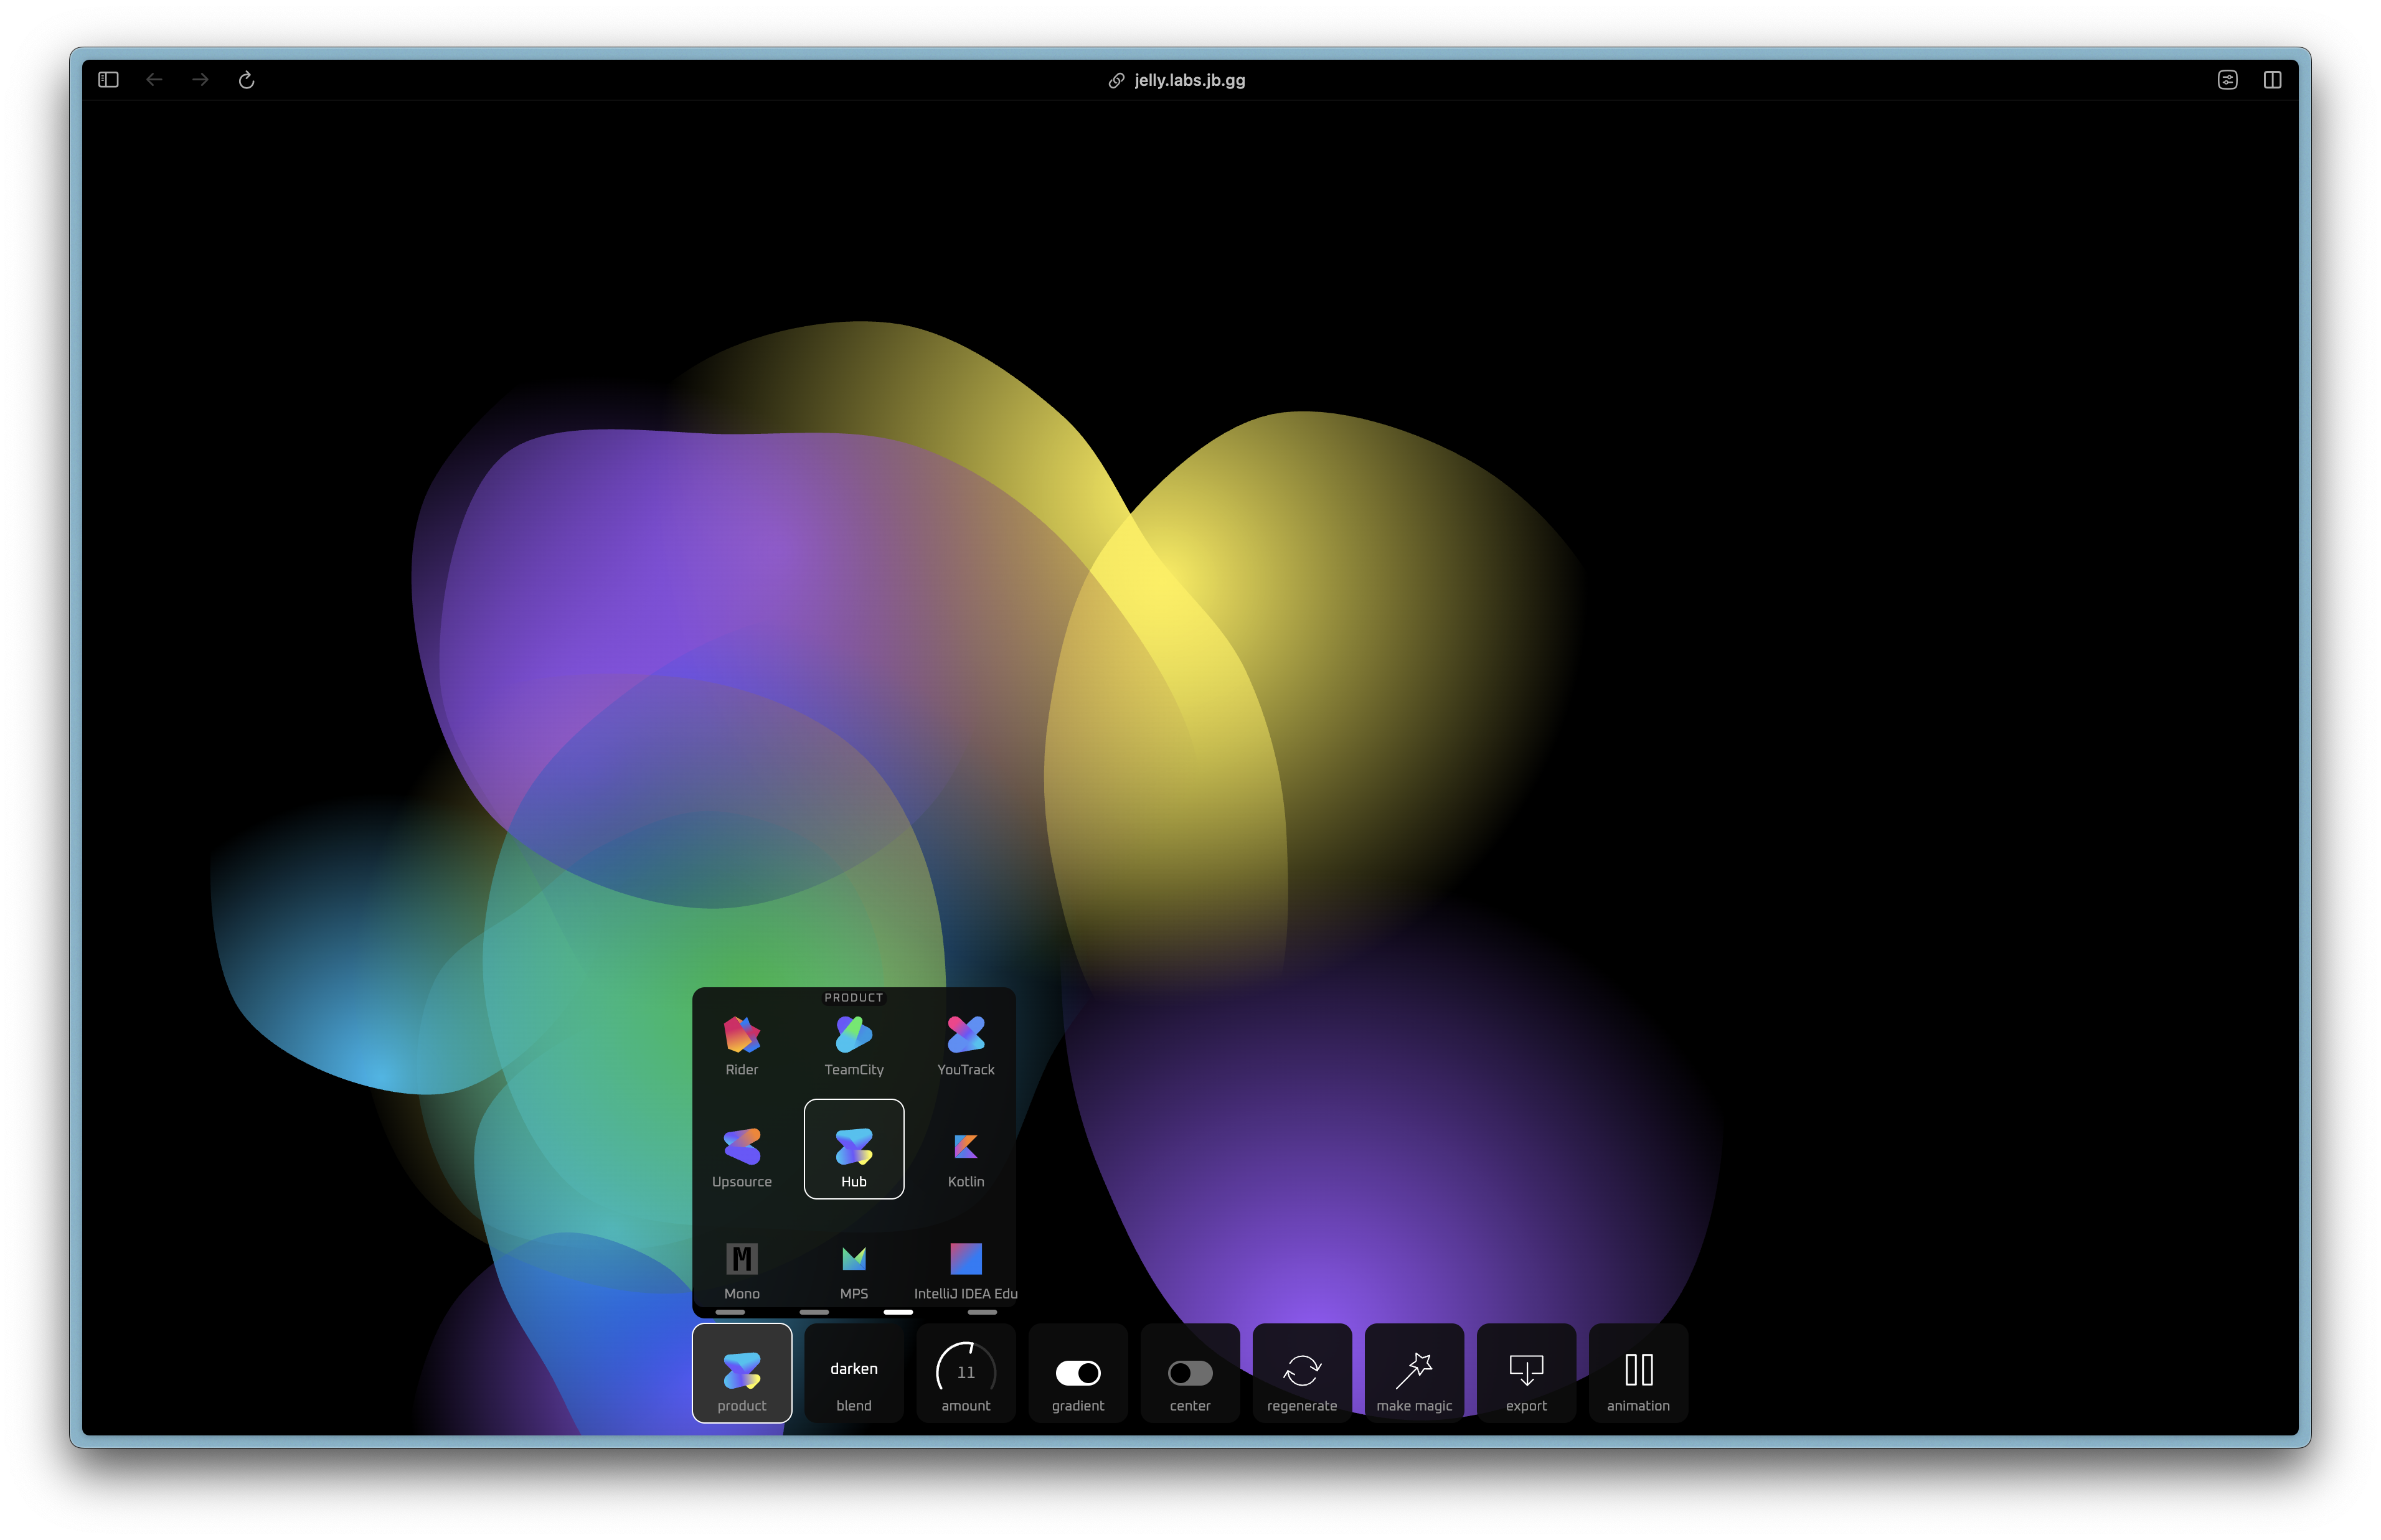Click the jelly.labs.jb.gg address field
The height and width of the screenshot is (1540, 2381).
pyautogui.click(x=1189, y=80)
